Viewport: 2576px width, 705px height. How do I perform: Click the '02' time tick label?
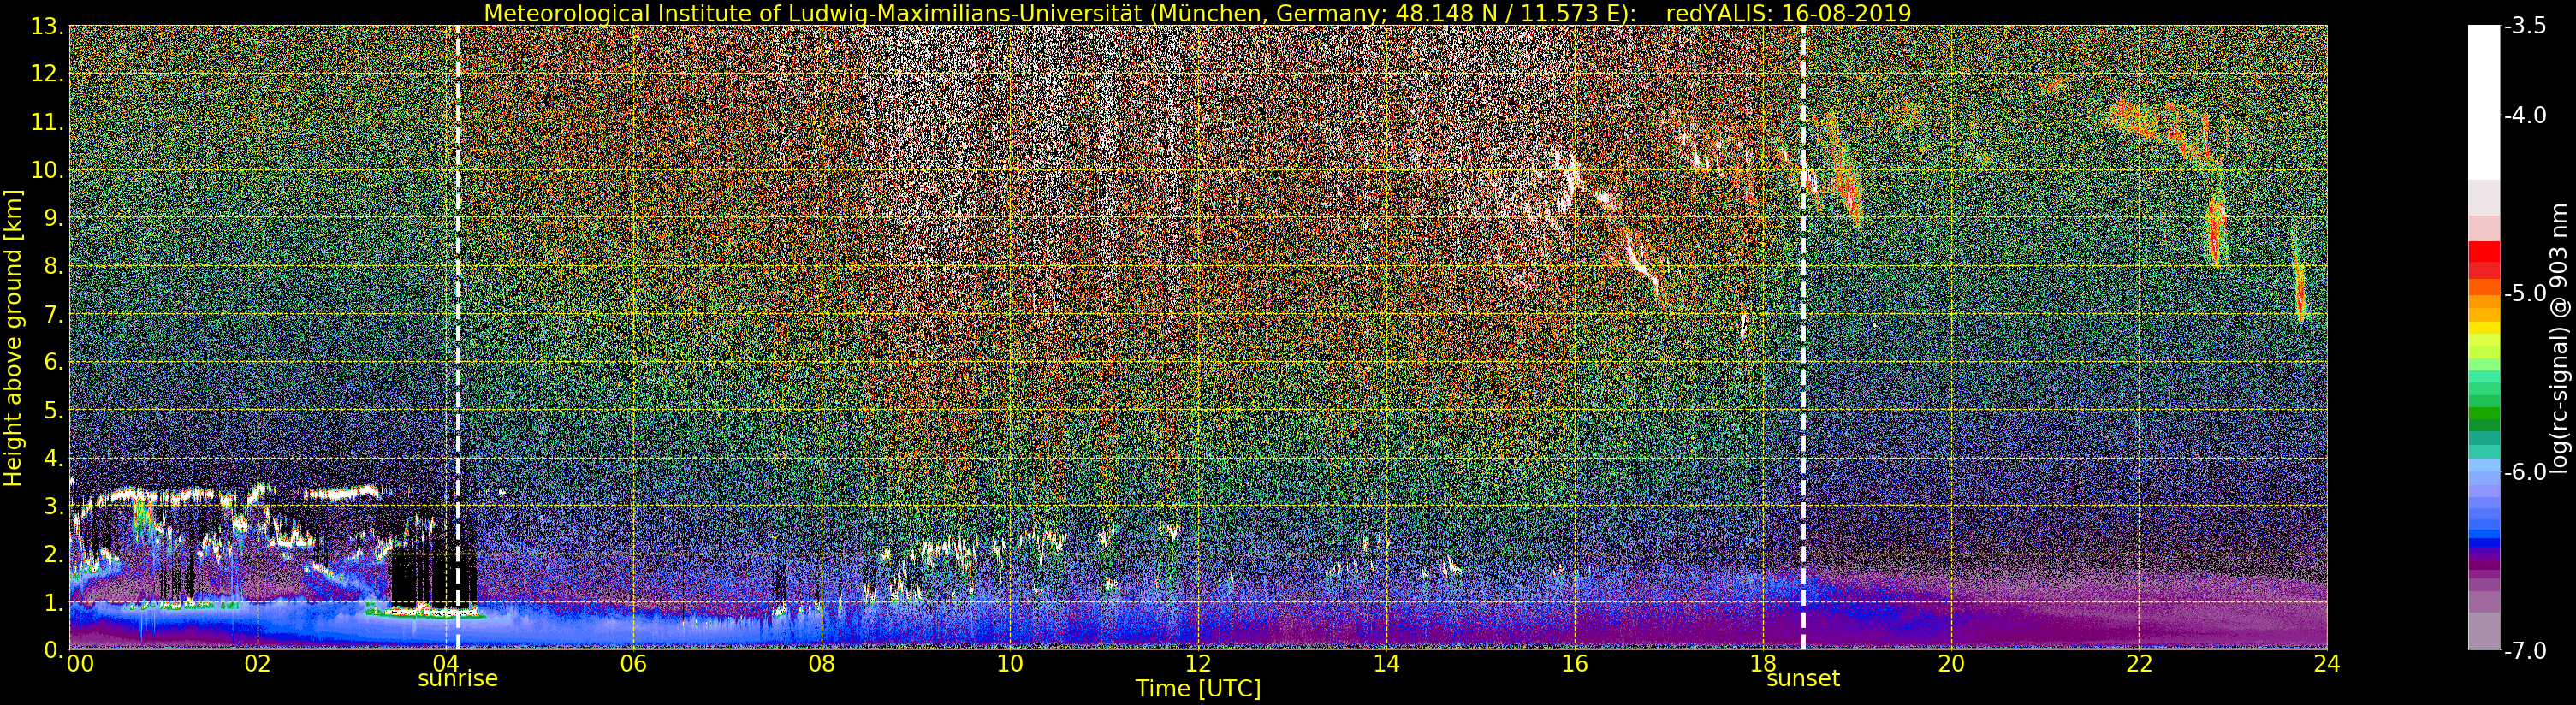[x=257, y=664]
